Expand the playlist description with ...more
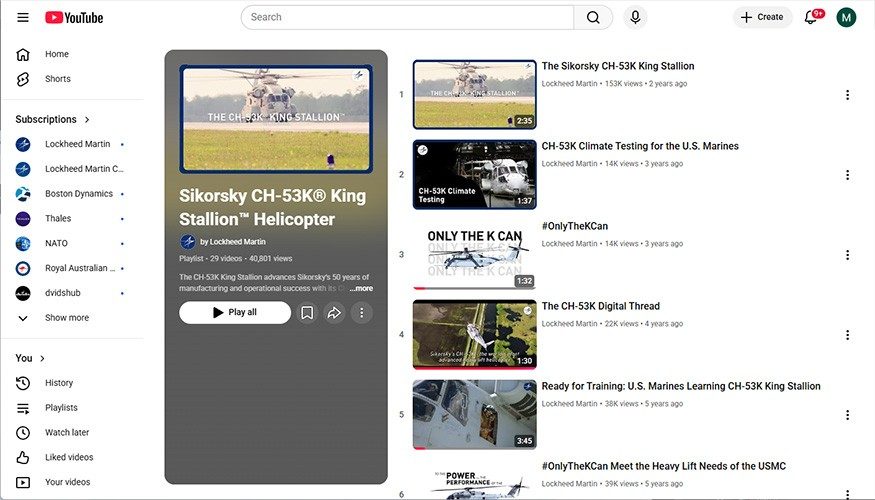Screen dimensions: 875x500 coord(361,289)
